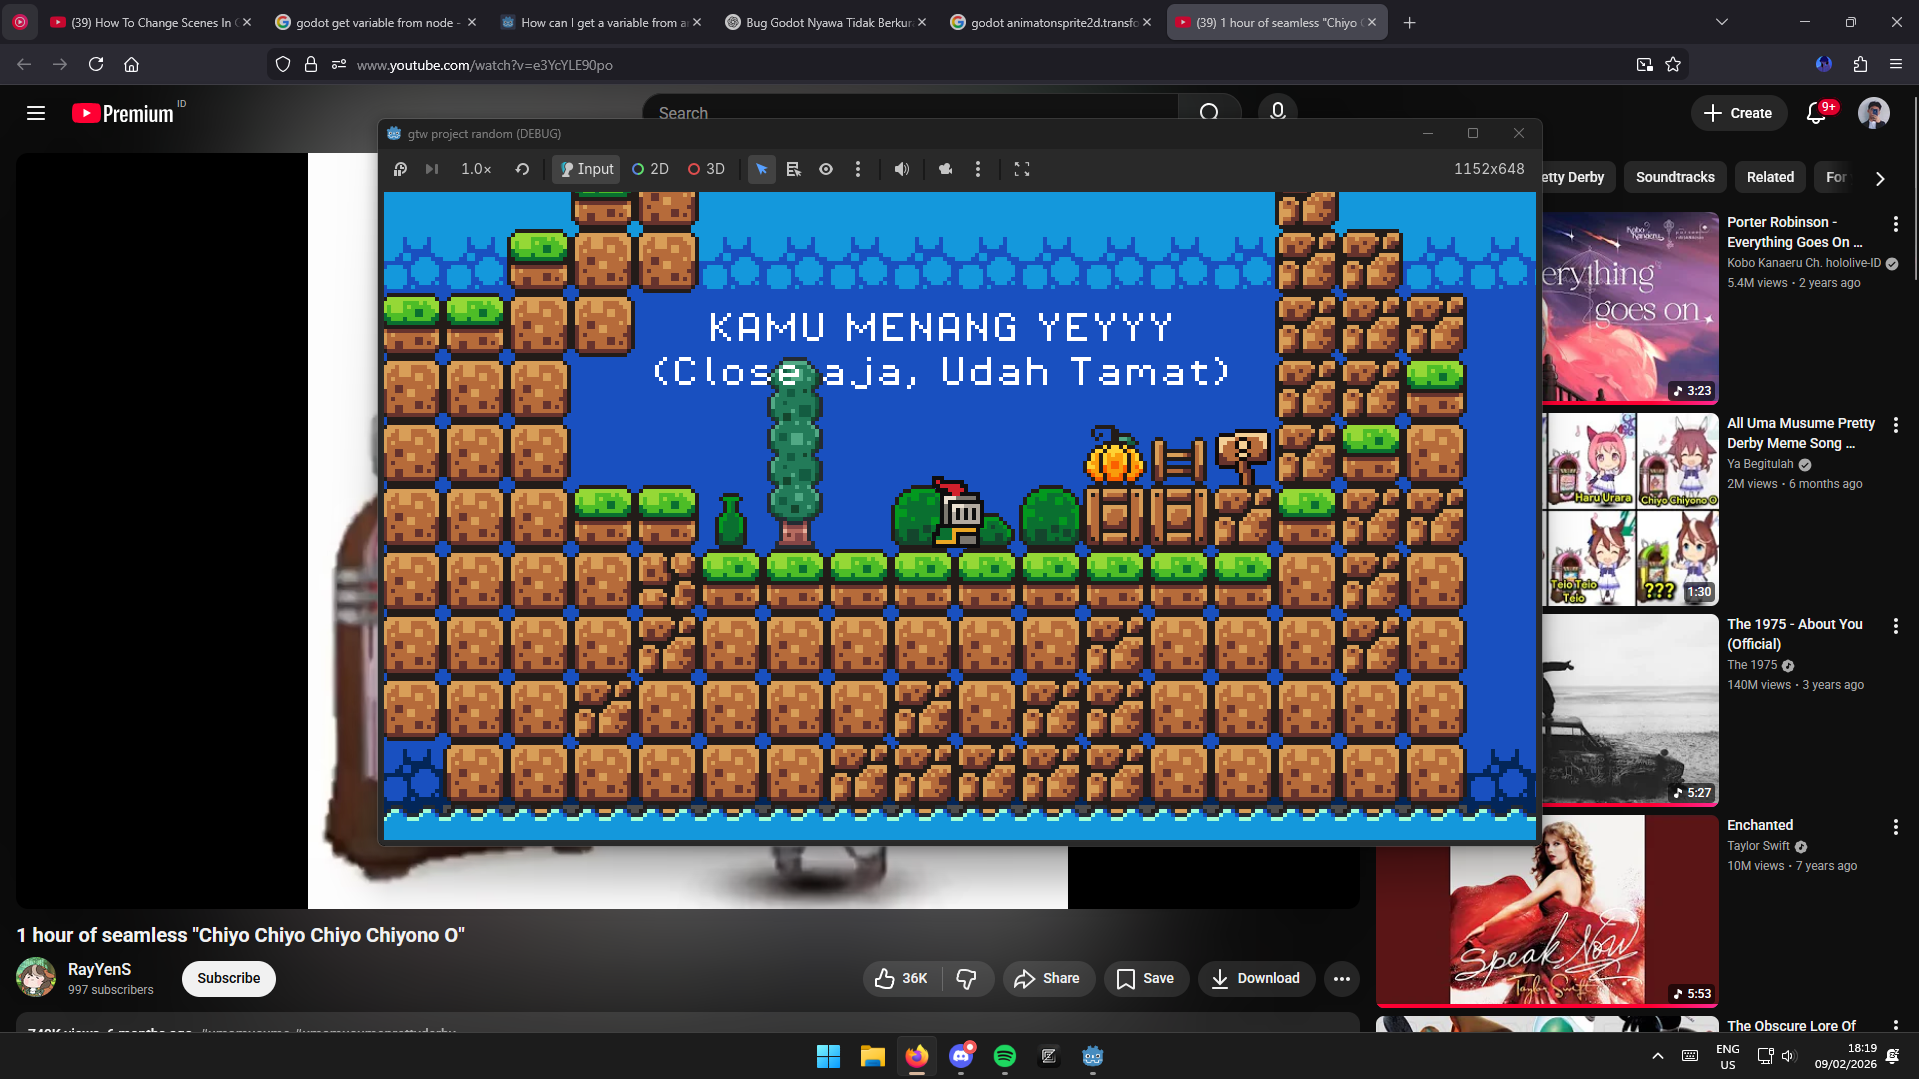
Task: Toggle camera override icon
Action: [x=946, y=169]
